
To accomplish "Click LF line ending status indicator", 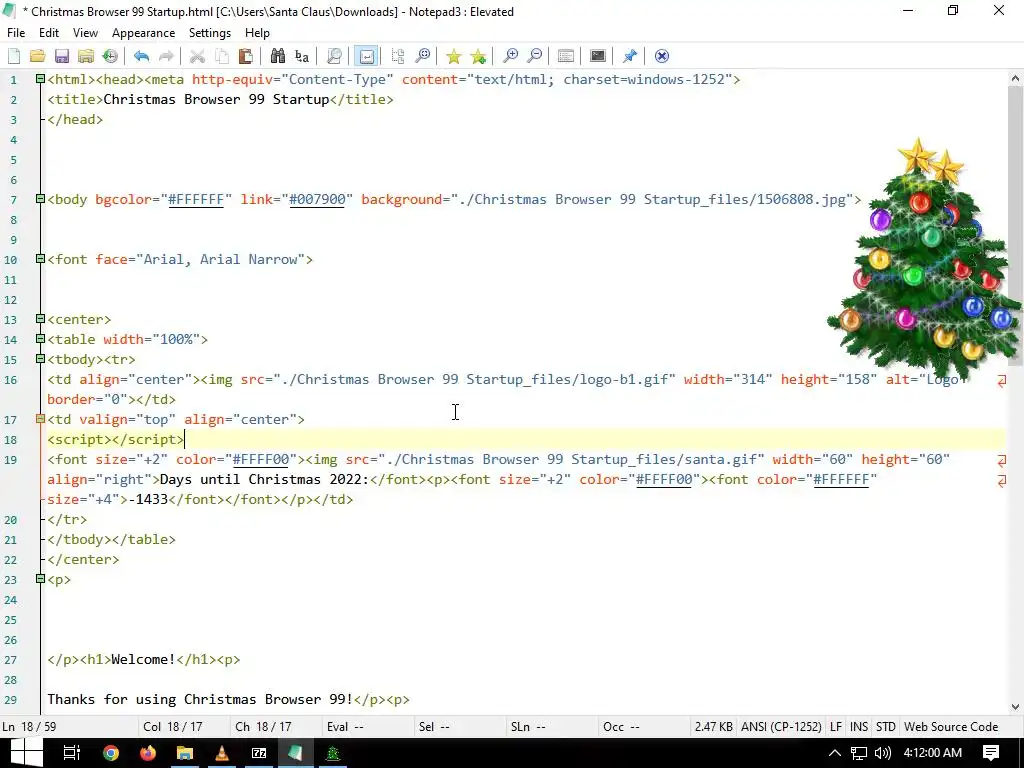I will click(836, 727).
